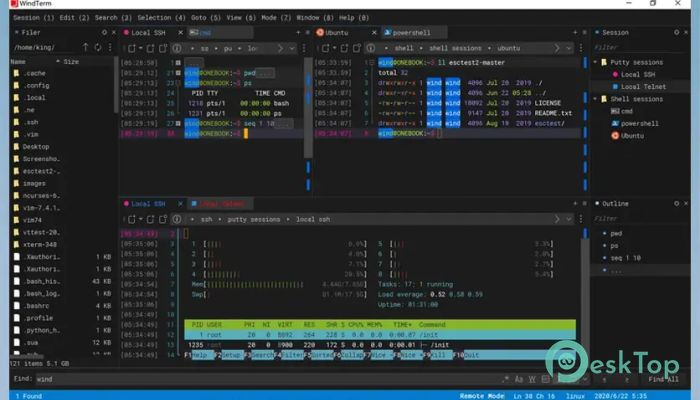Select 'pwd' entry in Outline
The height and width of the screenshot is (400, 700).
point(616,233)
